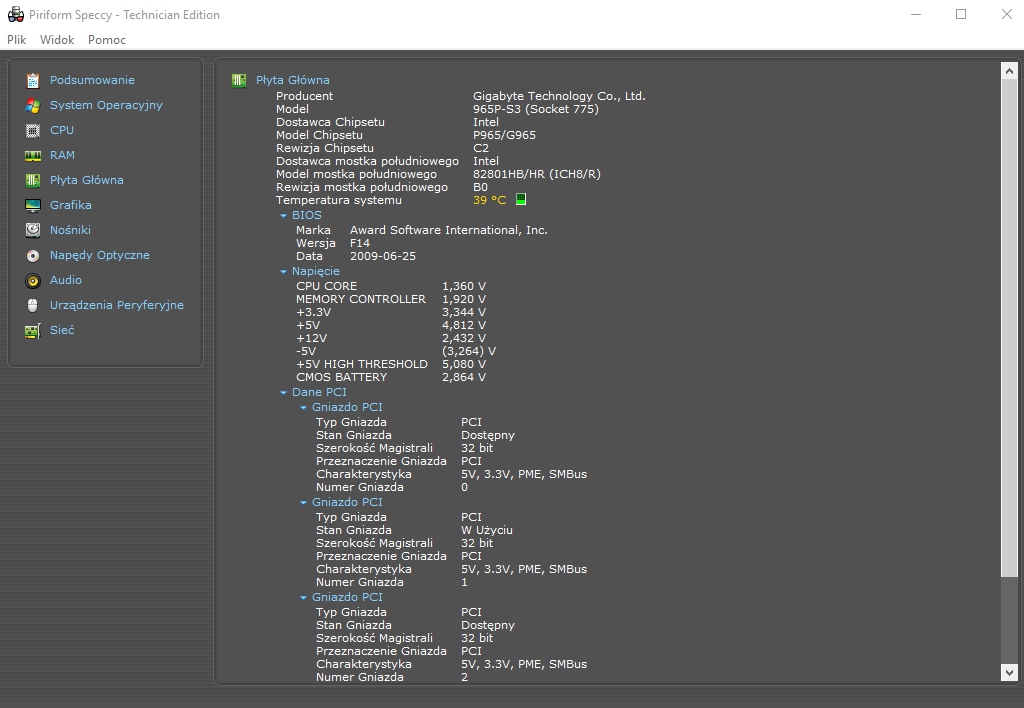1024x708 pixels.
Task: Click Award Software International, Inc. text
Action: (449, 230)
